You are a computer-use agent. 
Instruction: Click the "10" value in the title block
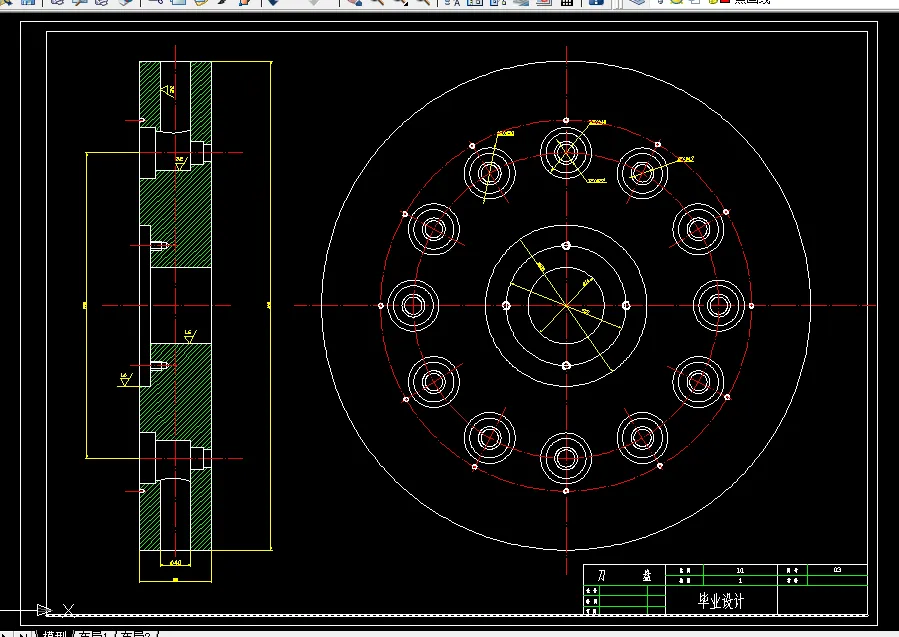[740, 570]
